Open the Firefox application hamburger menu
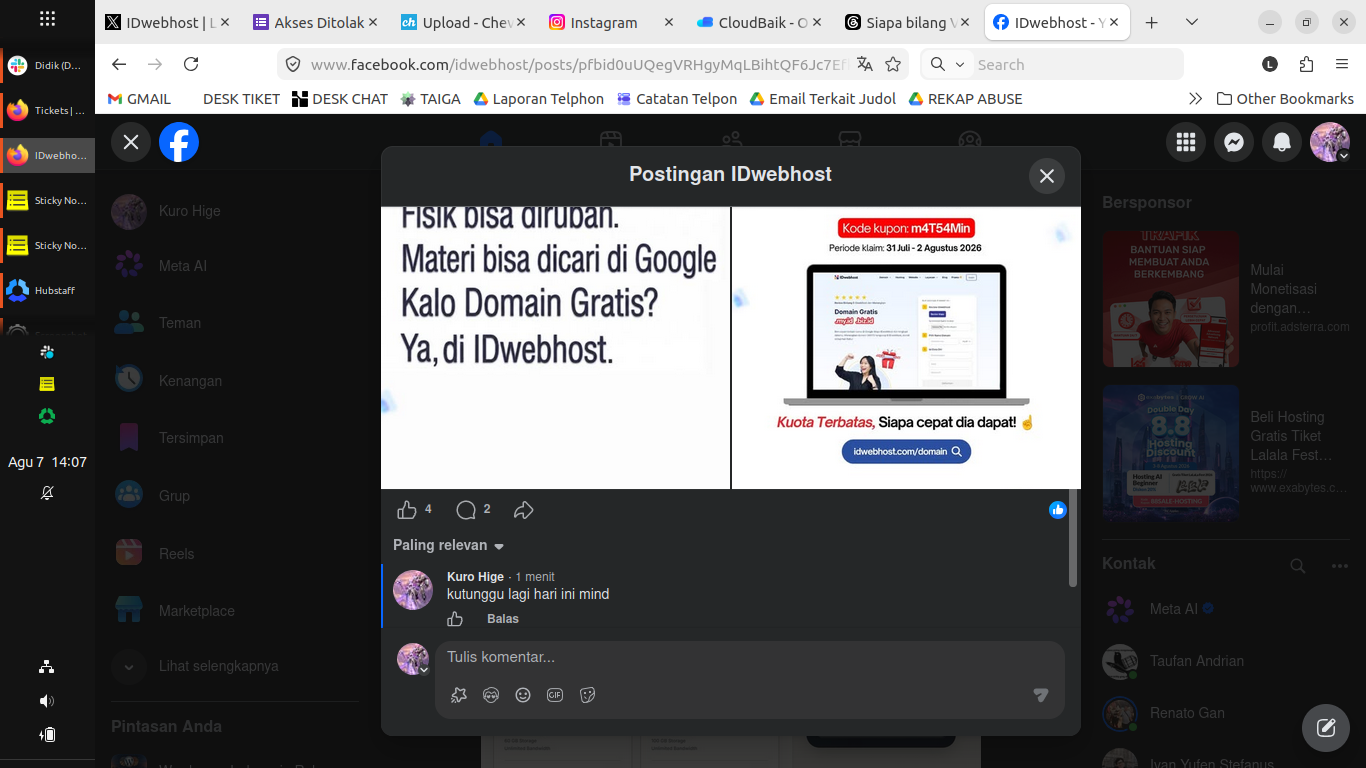This screenshot has height=768, width=1366. (1342, 64)
